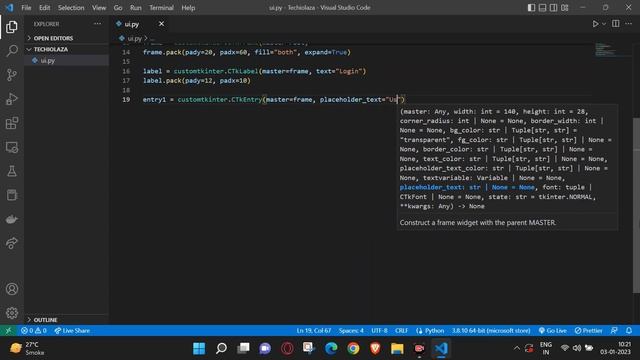Close the ui.py tab
Screen dimensions: 640x360
pyautogui.click(x=161, y=24)
